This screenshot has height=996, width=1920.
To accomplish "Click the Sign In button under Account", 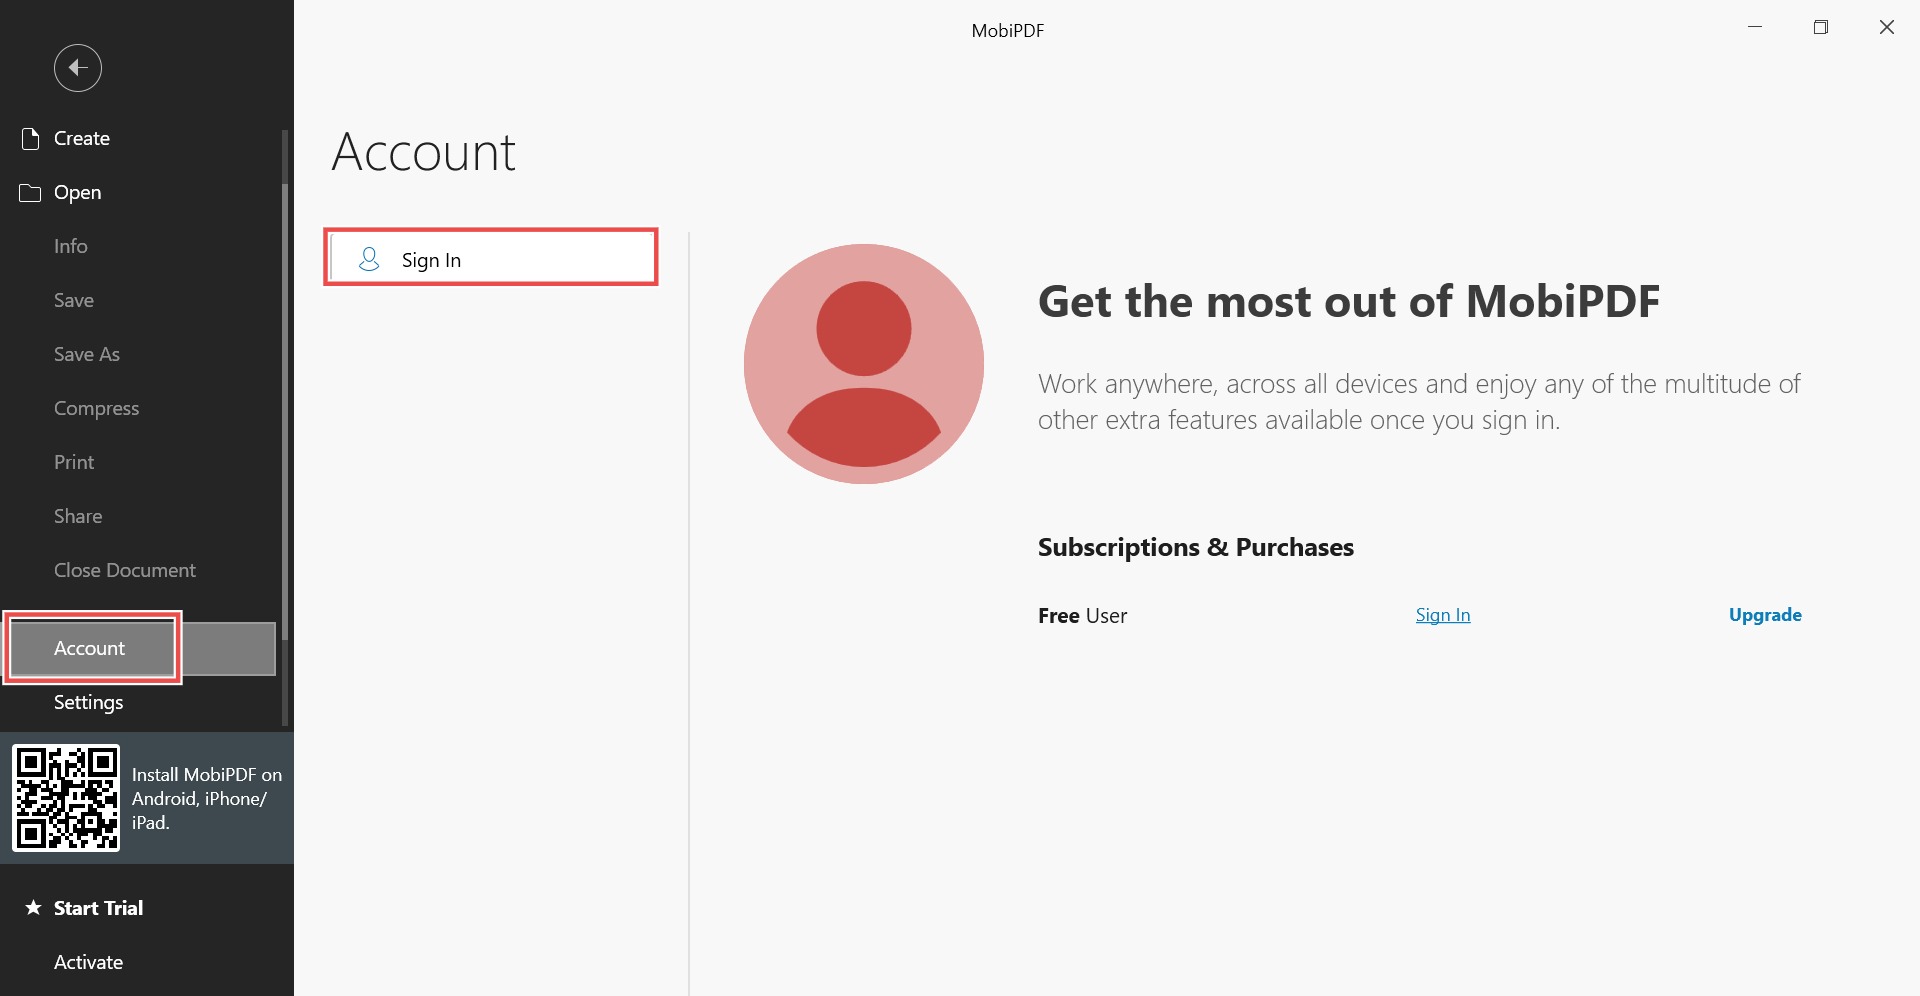I will [491, 258].
